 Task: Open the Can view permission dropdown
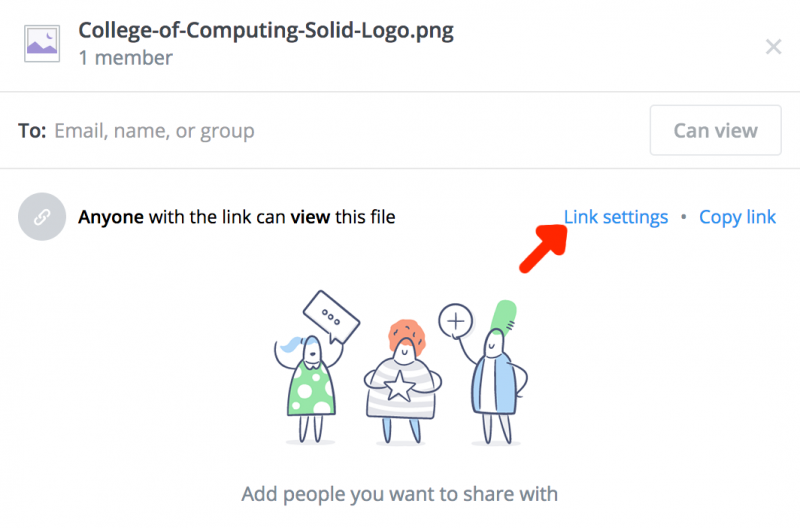715,130
